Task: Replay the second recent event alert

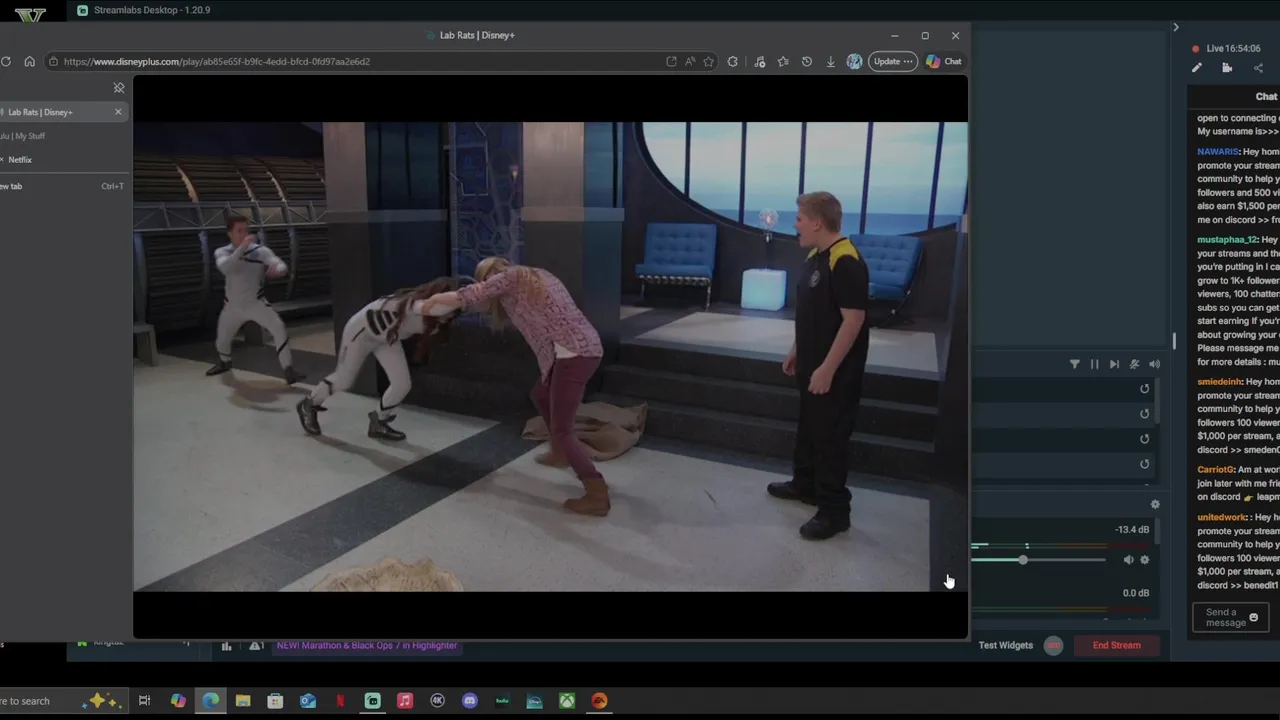Action: 1145,414
